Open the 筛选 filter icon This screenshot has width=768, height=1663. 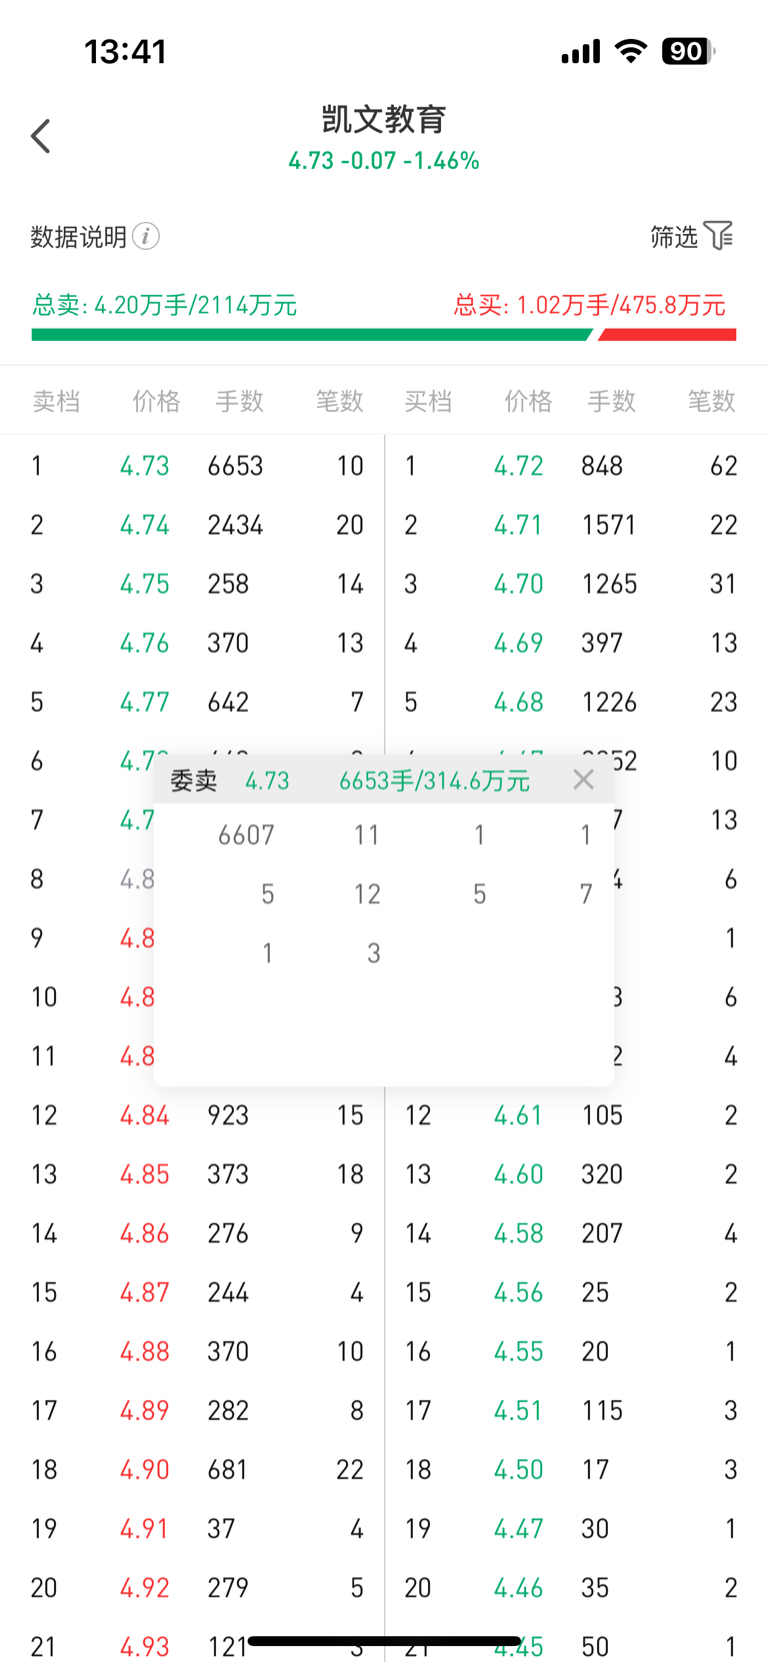coord(718,236)
